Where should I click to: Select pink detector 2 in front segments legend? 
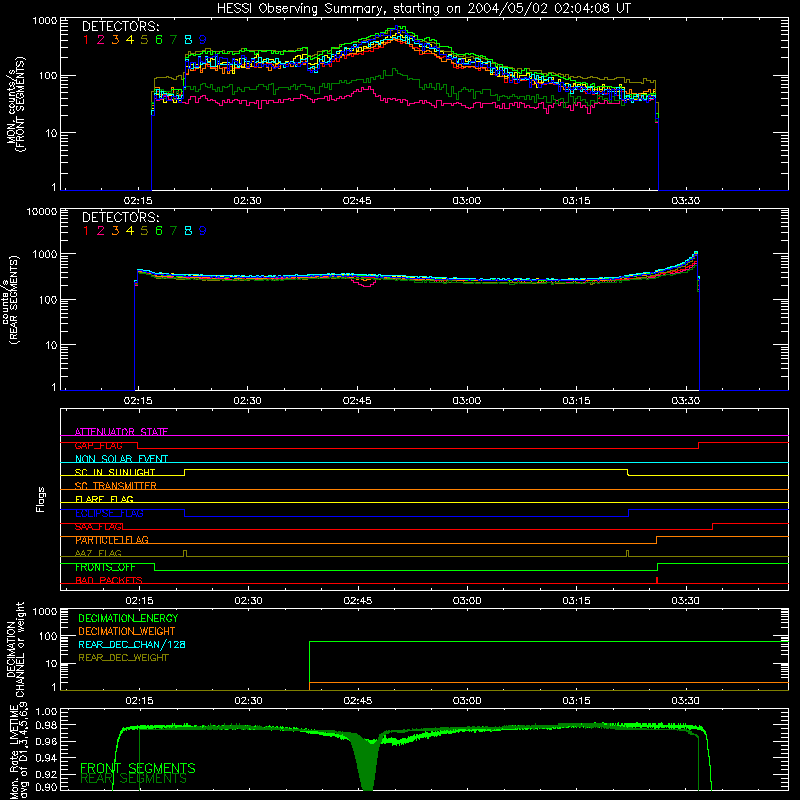click(x=101, y=40)
